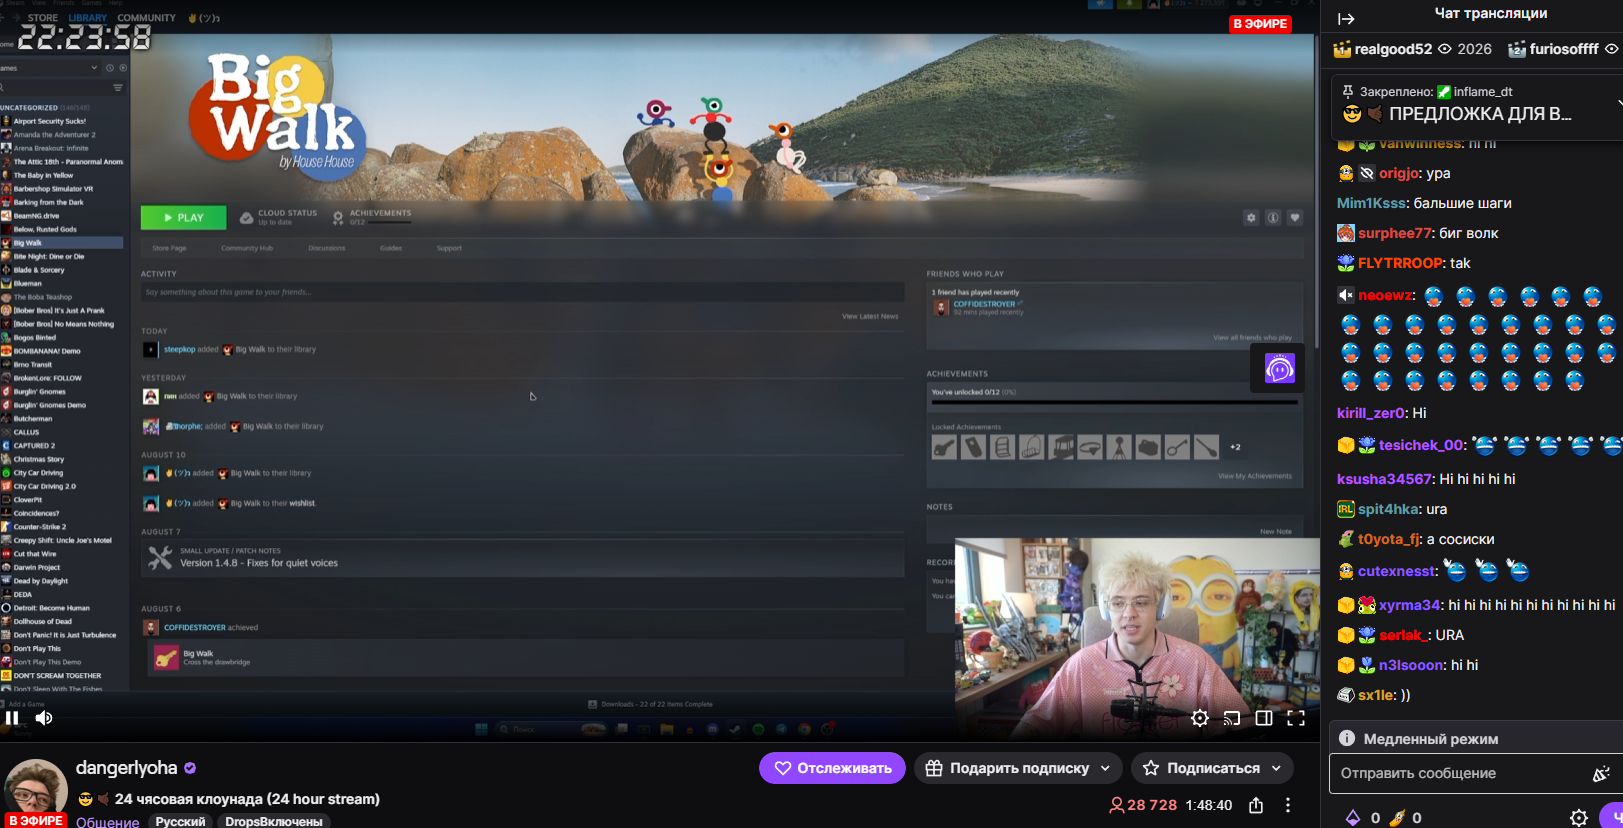Open View Latest News link
The image size is (1623, 828).
pos(870,317)
